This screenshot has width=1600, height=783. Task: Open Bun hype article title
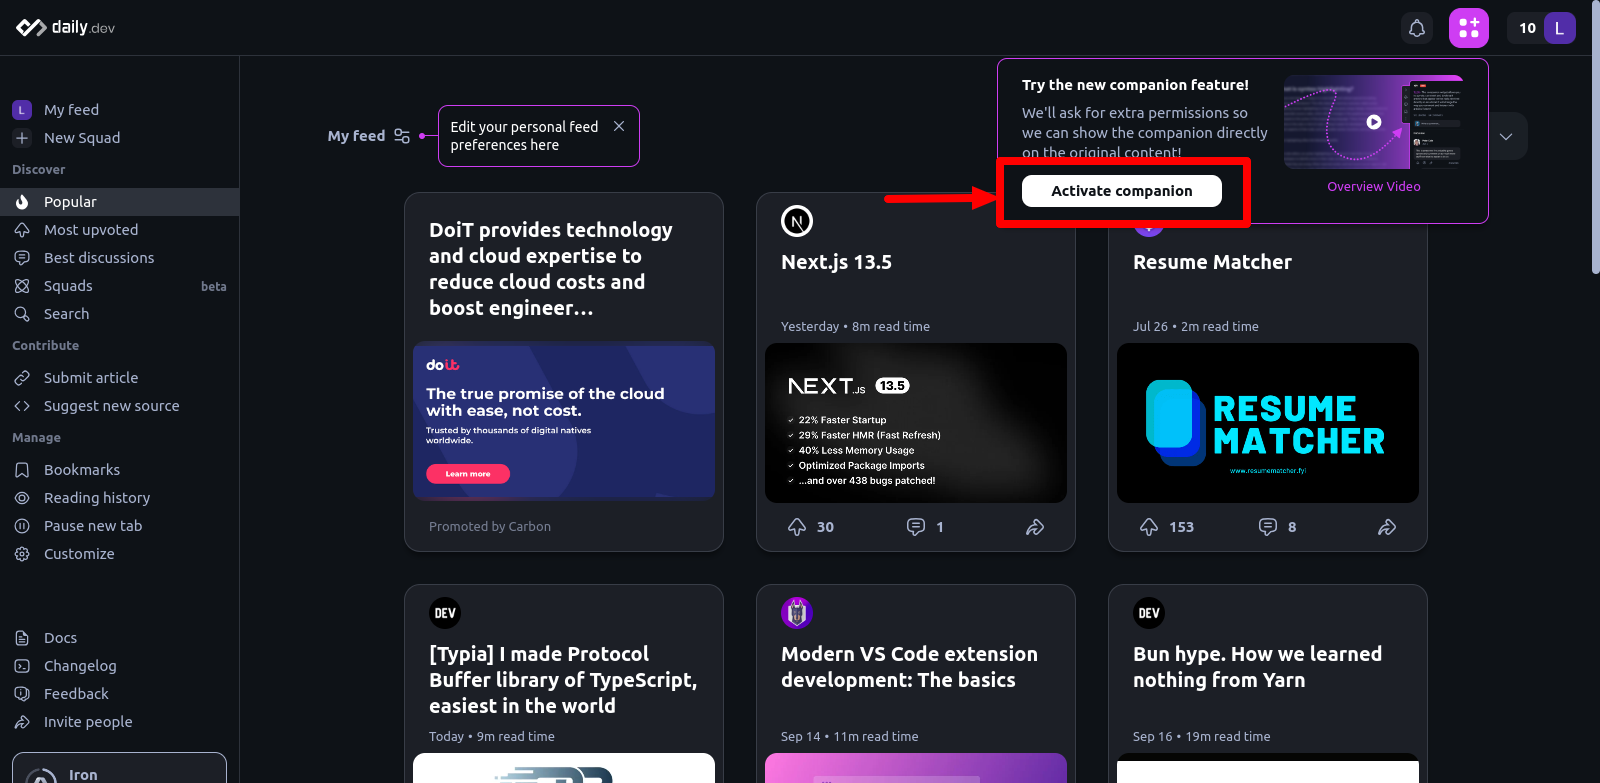1257,667
